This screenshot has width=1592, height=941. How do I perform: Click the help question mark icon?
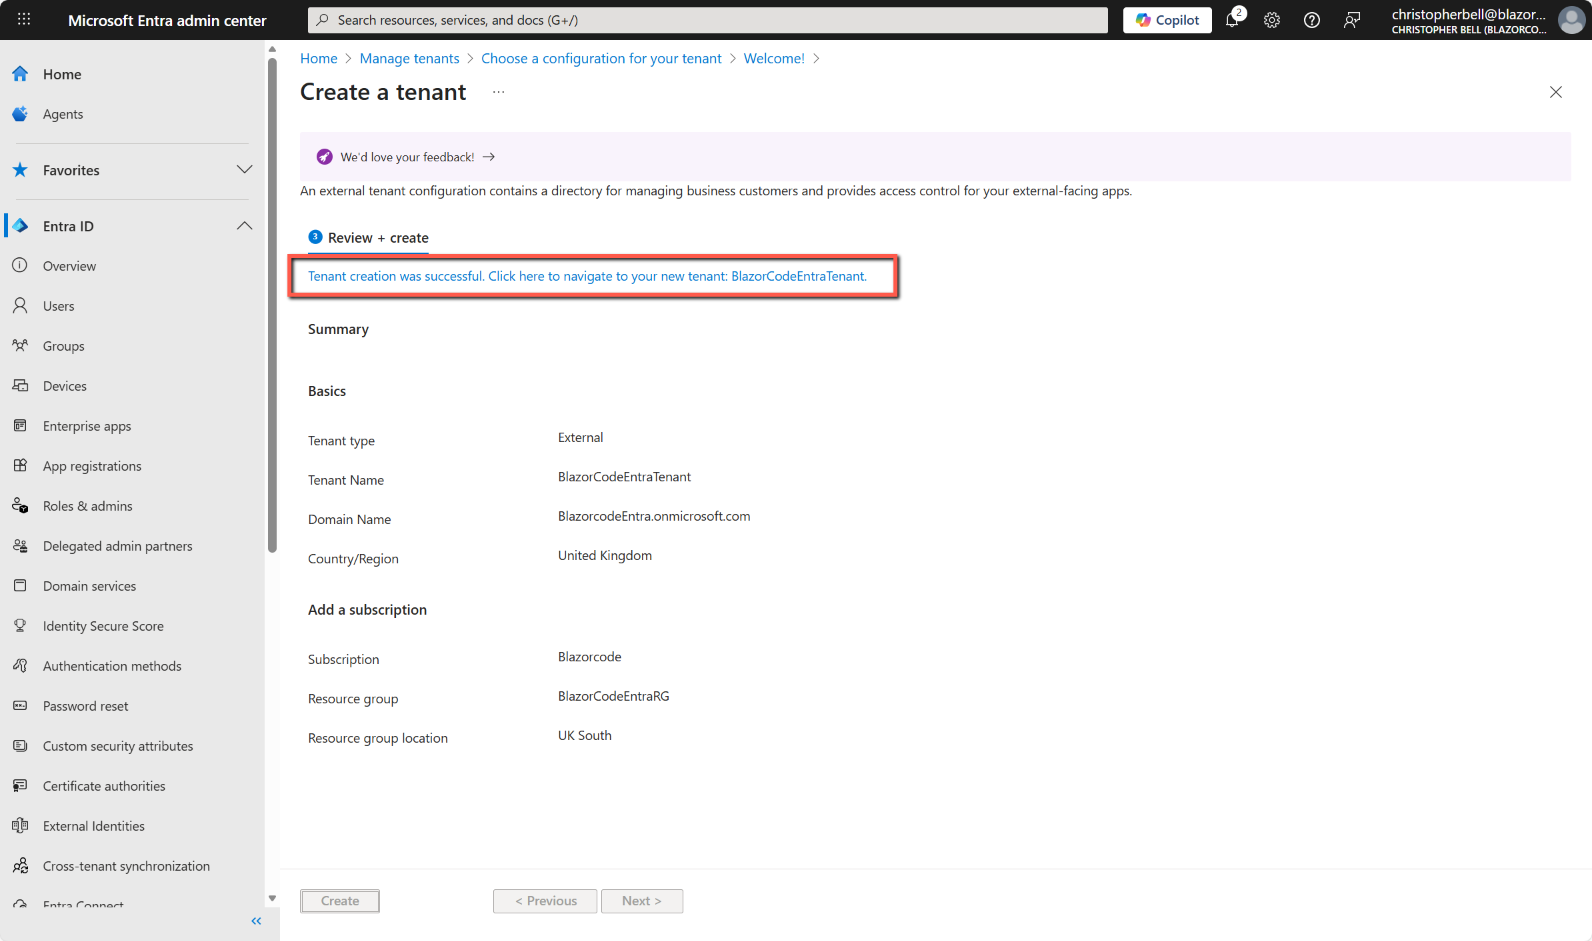(x=1312, y=20)
